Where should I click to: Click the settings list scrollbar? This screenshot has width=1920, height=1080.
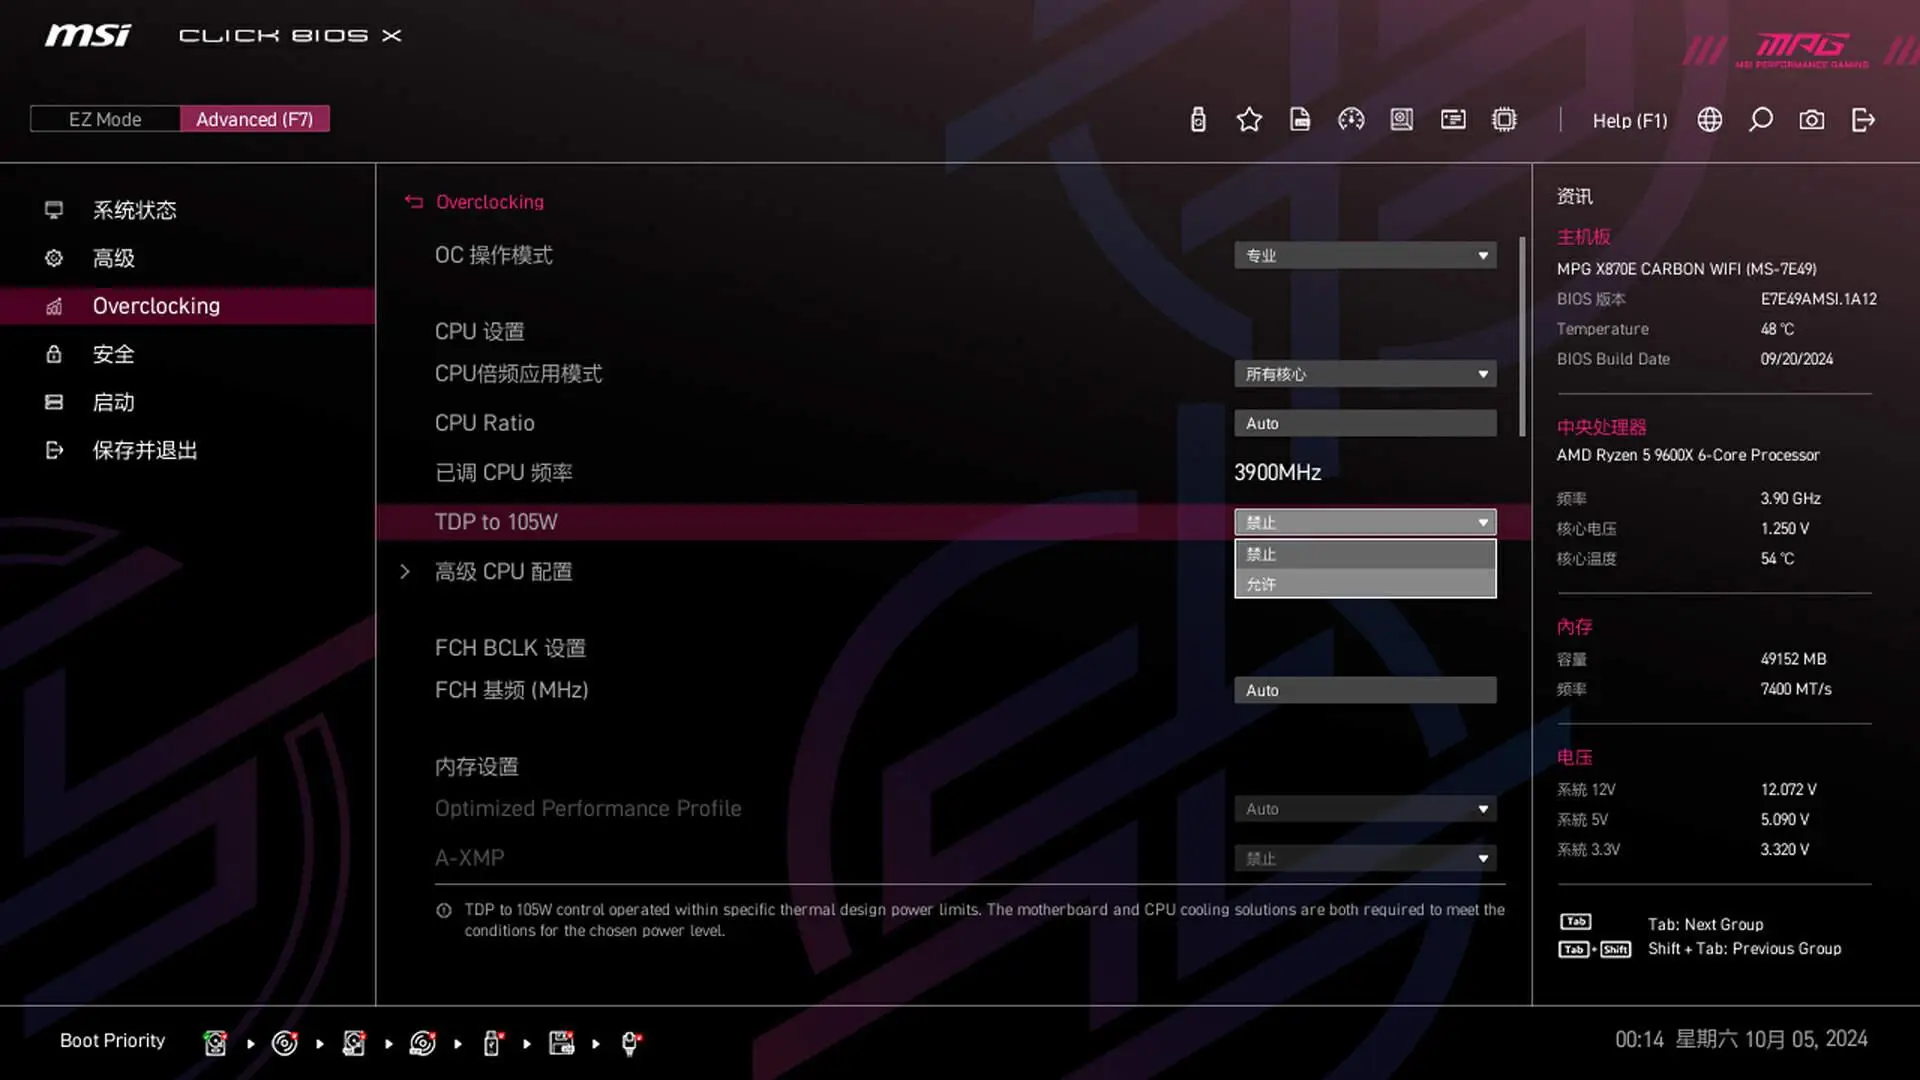pyautogui.click(x=1522, y=336)
